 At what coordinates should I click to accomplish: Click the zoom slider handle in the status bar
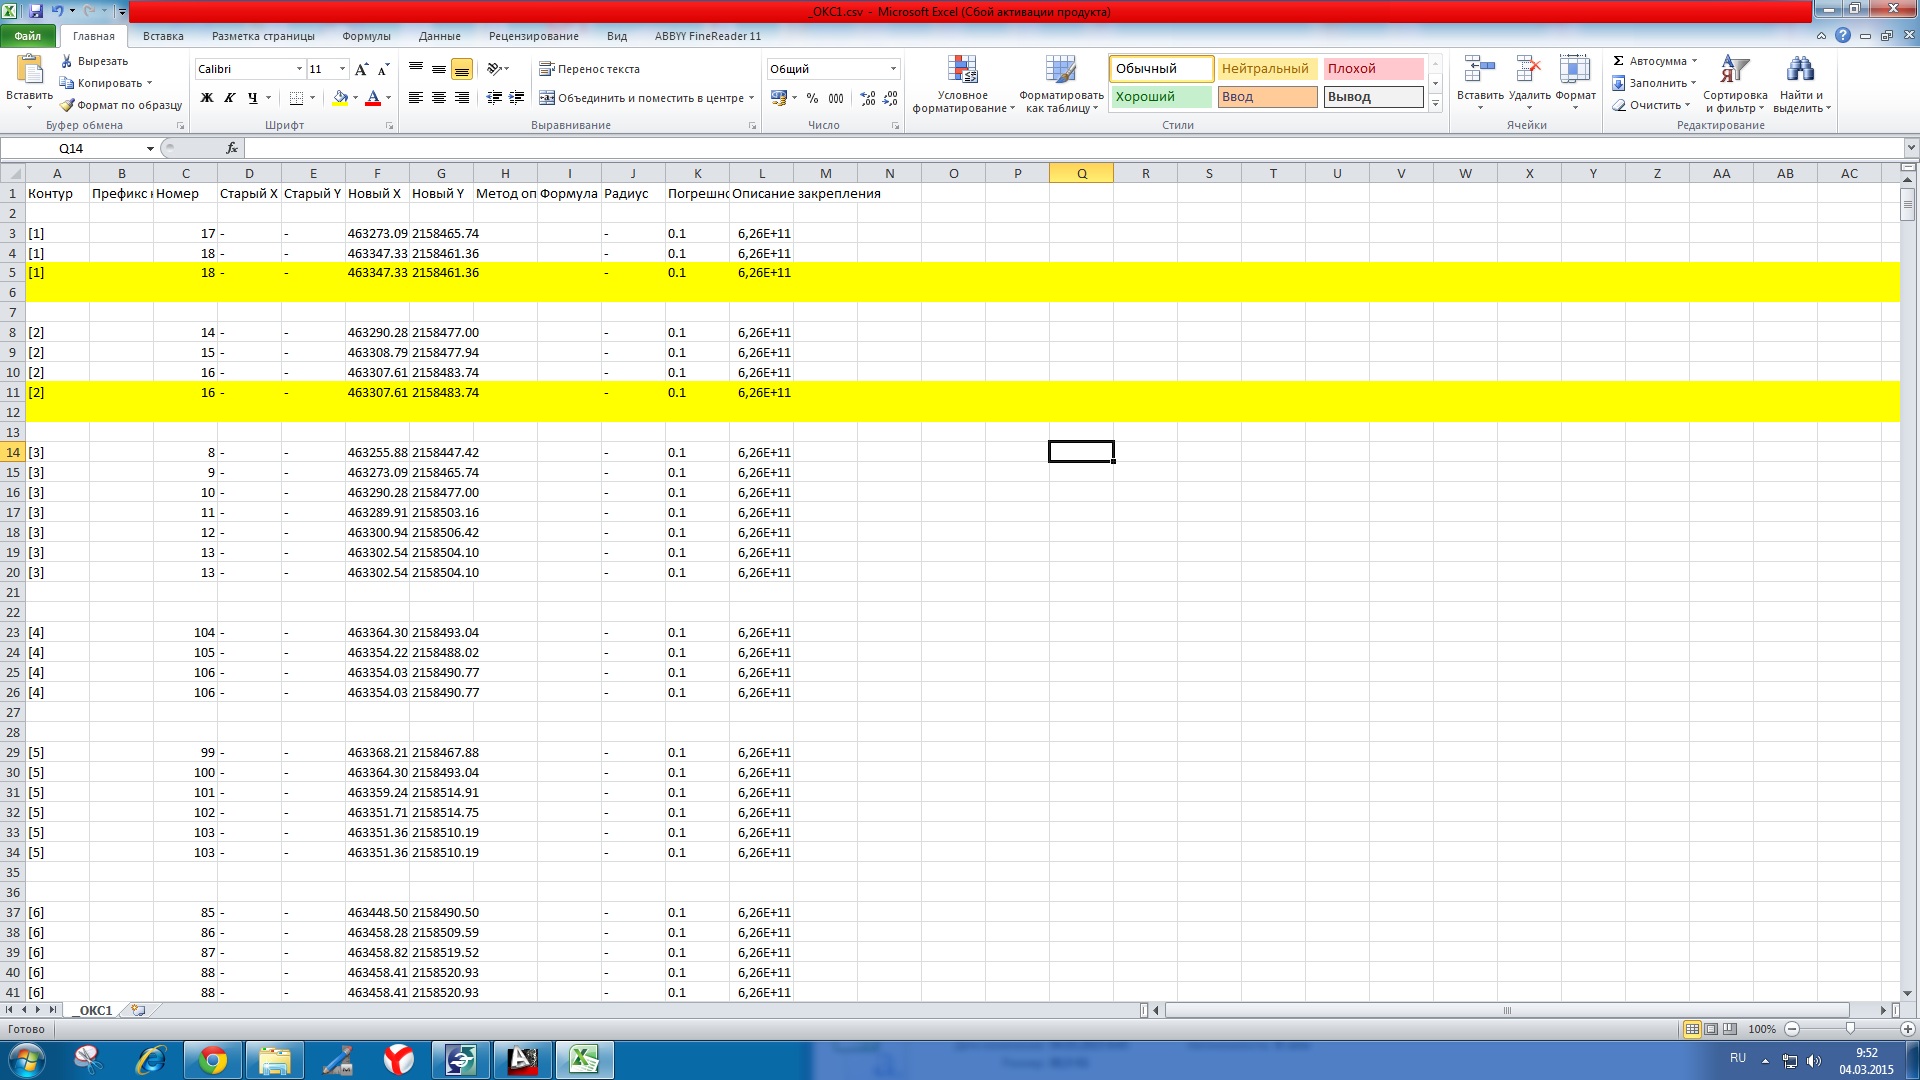coord(1850,1028)
